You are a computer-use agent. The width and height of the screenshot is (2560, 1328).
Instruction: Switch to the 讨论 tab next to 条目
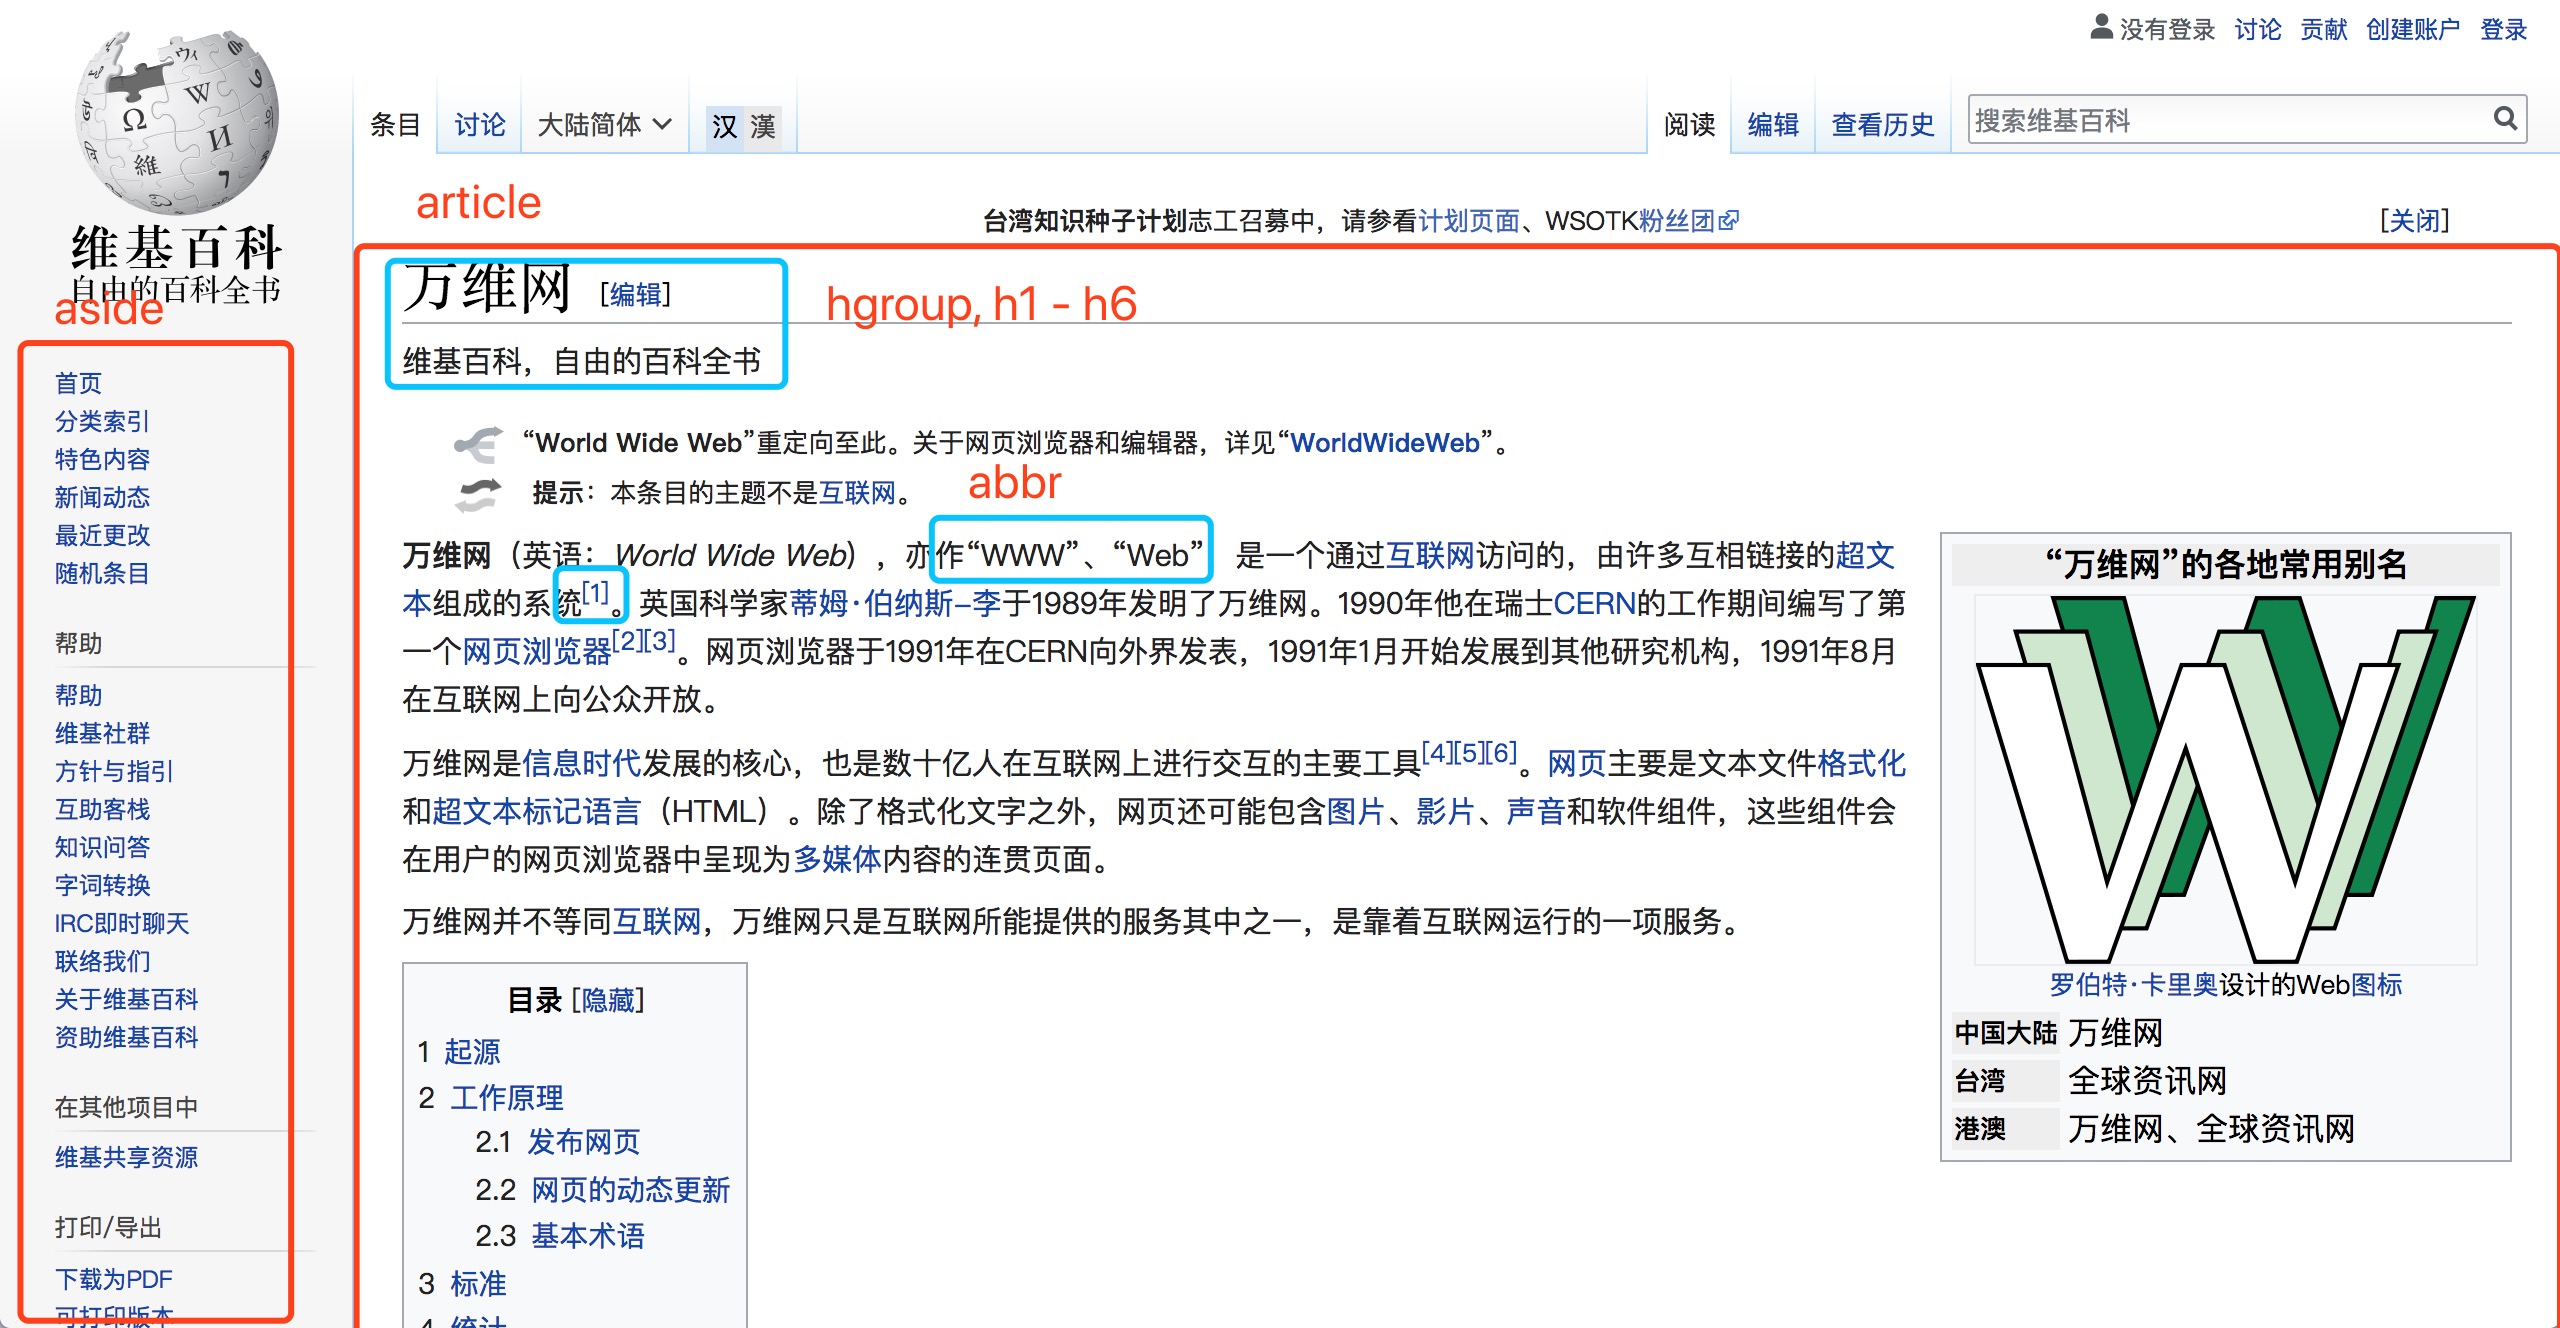pyautogui.click(x=479, y=125)
